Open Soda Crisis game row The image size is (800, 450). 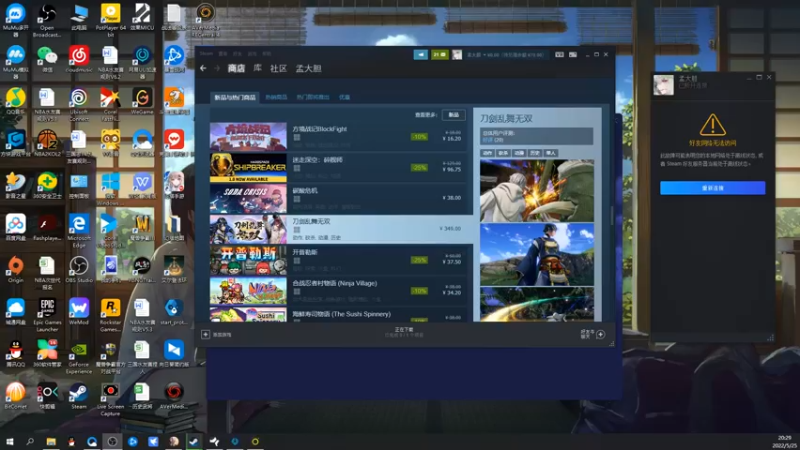pos(338,198)
